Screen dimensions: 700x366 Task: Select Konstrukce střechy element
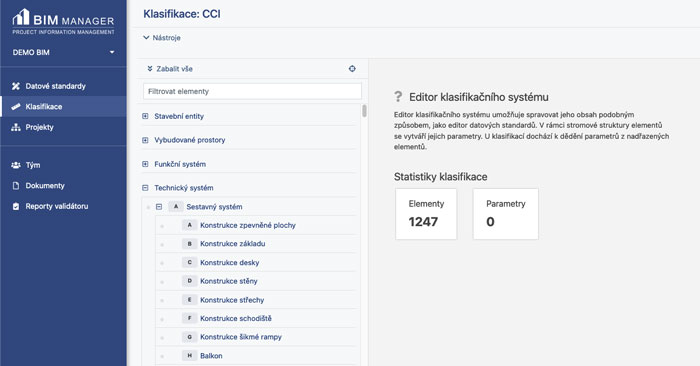256,299
